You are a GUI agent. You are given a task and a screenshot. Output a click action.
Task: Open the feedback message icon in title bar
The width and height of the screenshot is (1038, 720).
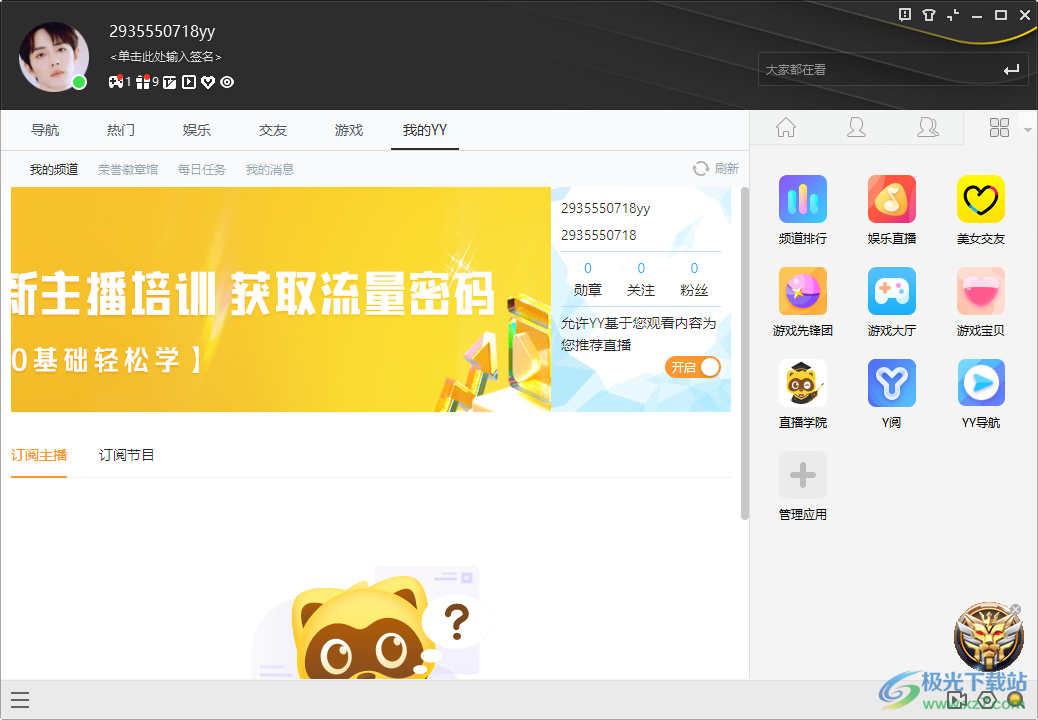[x=905, y=15]
